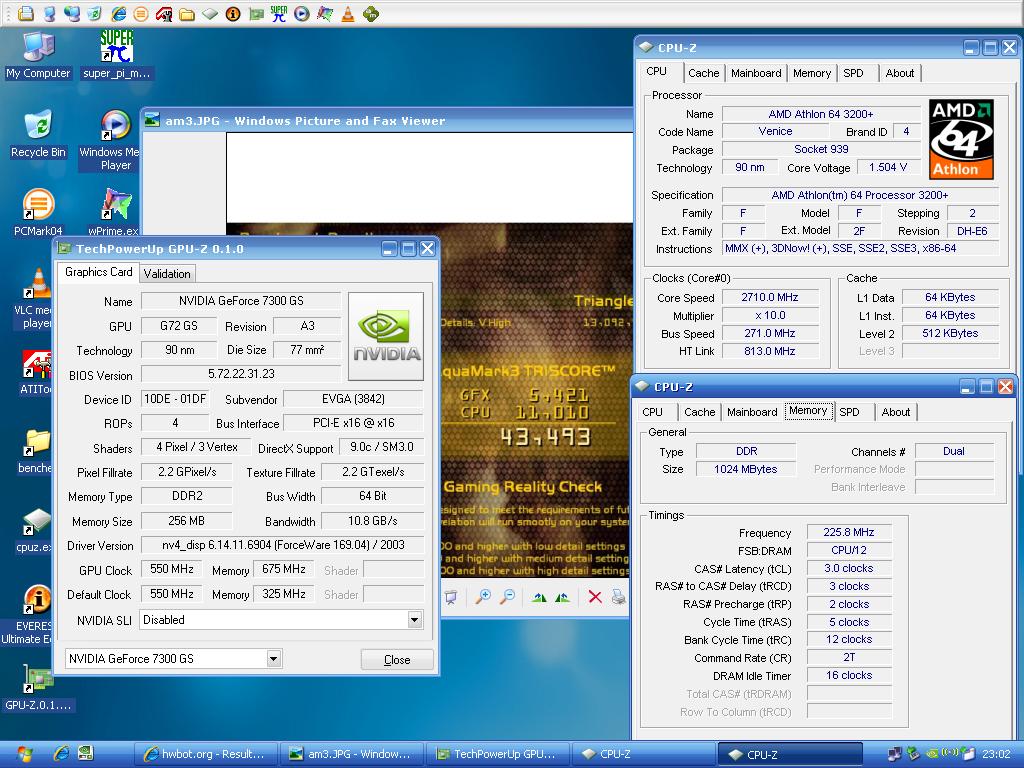Image resolution: width=1024 pixels, height=768 pixels.
Task: Click the Command Rate 2T value
Action: tap(848, 658)
